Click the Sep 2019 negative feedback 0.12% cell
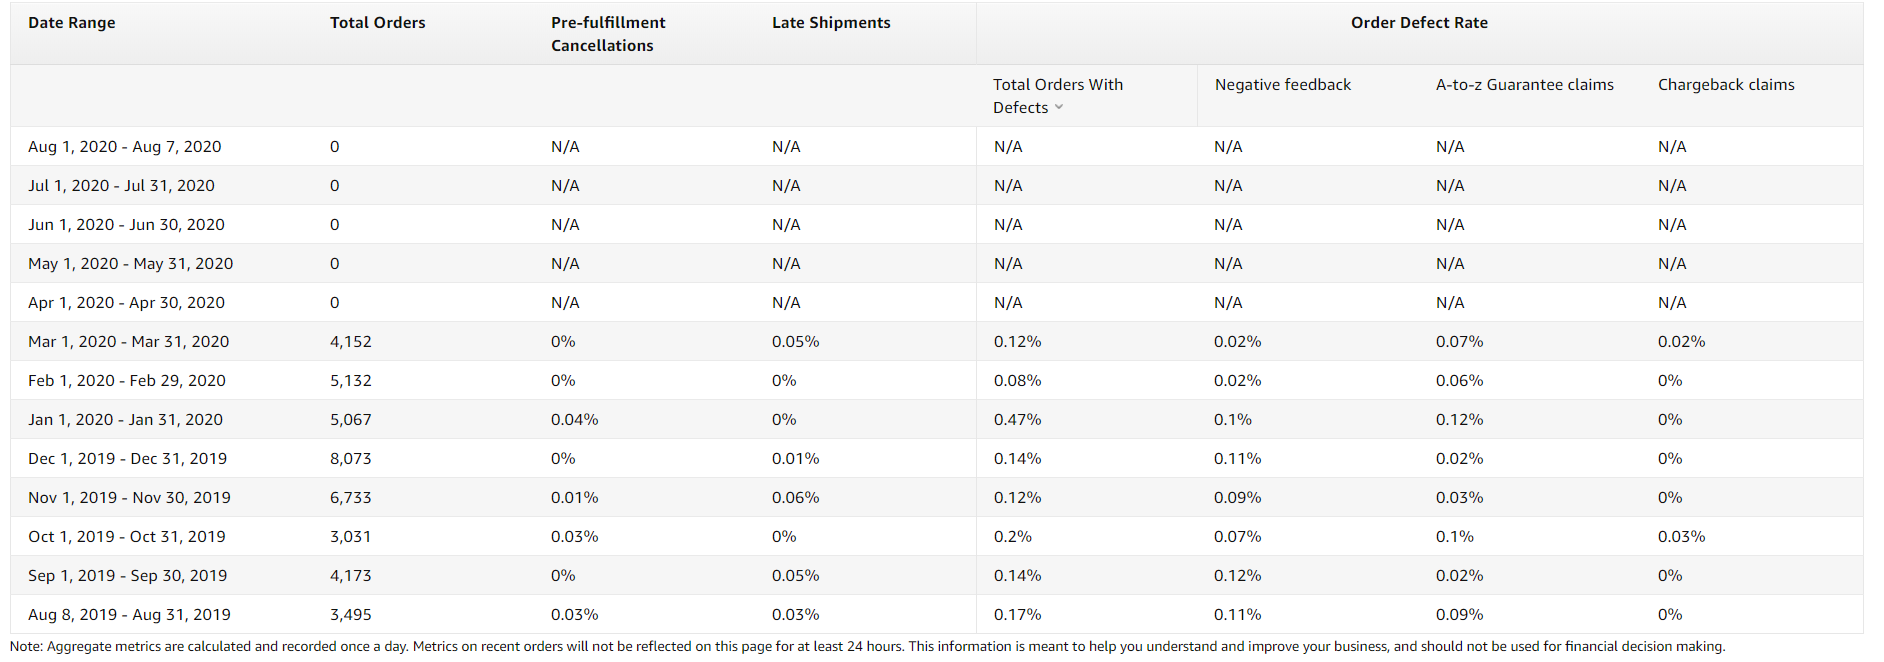This screenshot has height=662, width=1884. coord(1238,576)
